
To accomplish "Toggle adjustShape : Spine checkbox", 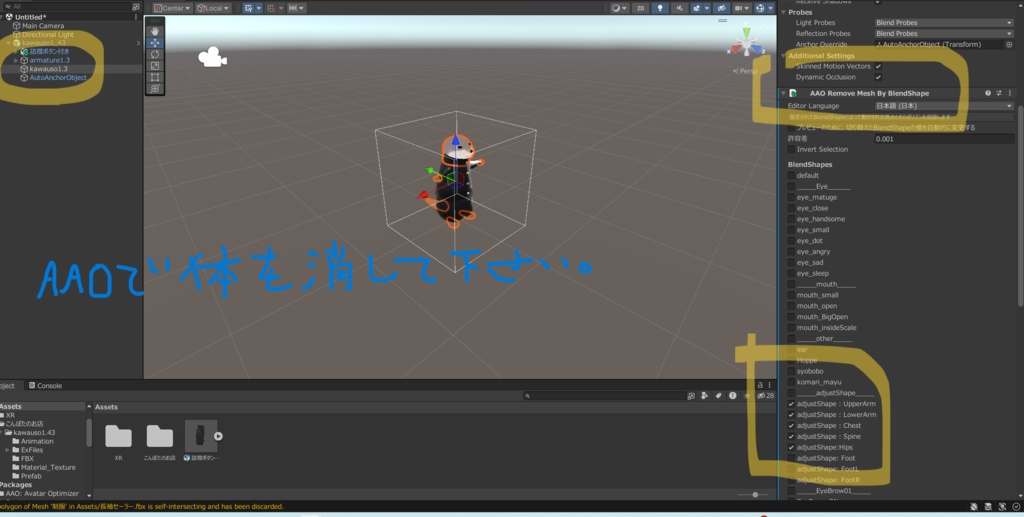I will click(x=792, y=437).
